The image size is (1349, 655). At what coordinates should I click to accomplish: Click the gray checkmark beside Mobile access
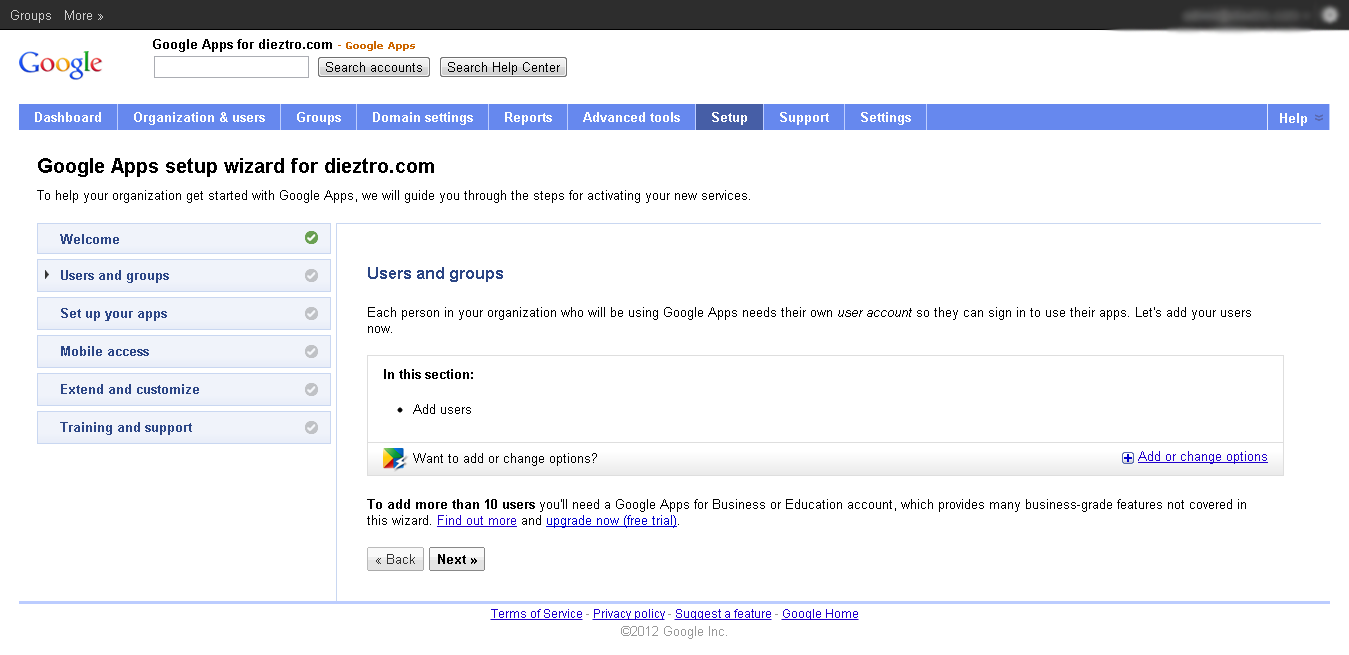[311, 352]
